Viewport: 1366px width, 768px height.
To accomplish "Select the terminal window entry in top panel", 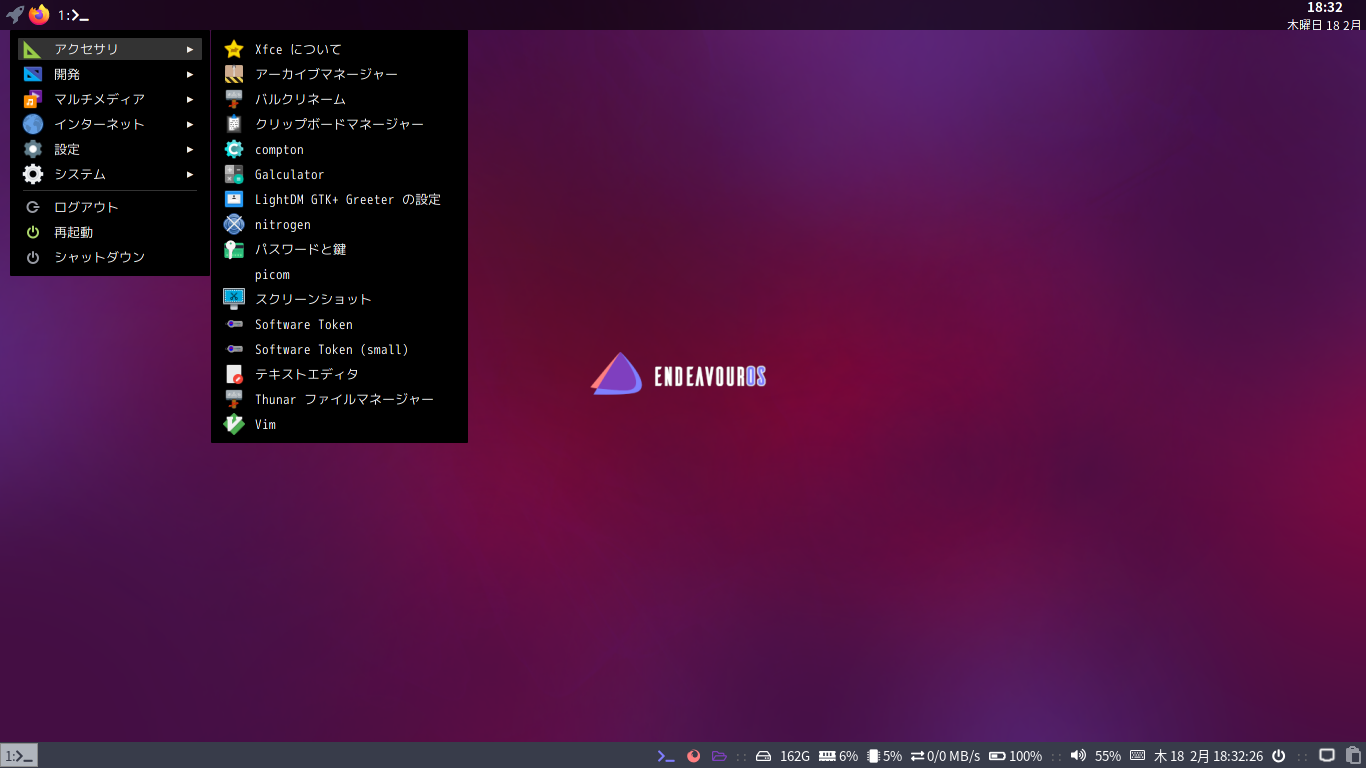I will pos(73,15).
